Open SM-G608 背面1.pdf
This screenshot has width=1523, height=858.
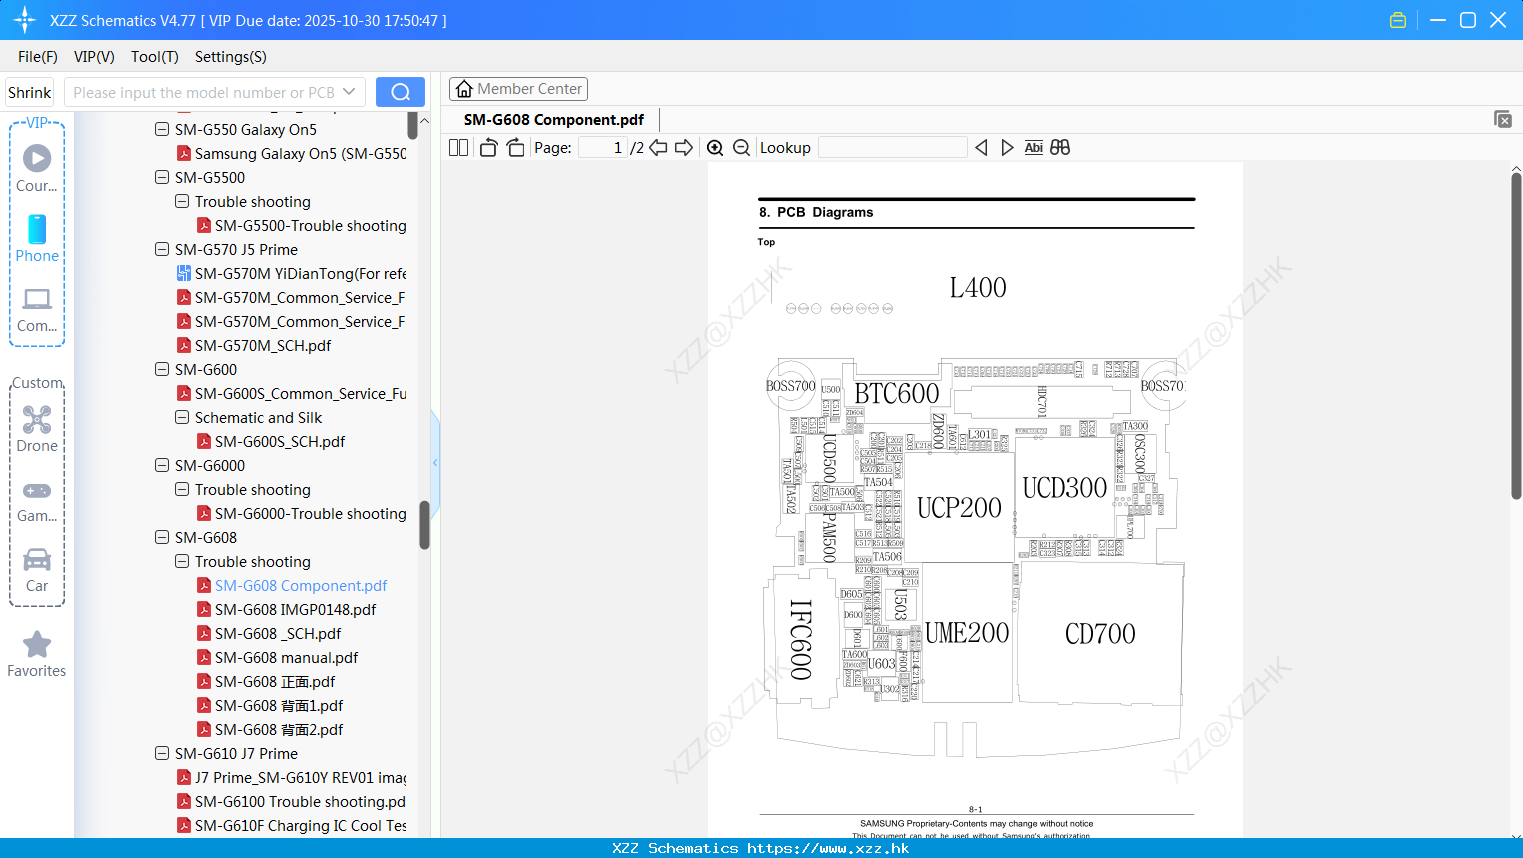(x=279, y=705)
